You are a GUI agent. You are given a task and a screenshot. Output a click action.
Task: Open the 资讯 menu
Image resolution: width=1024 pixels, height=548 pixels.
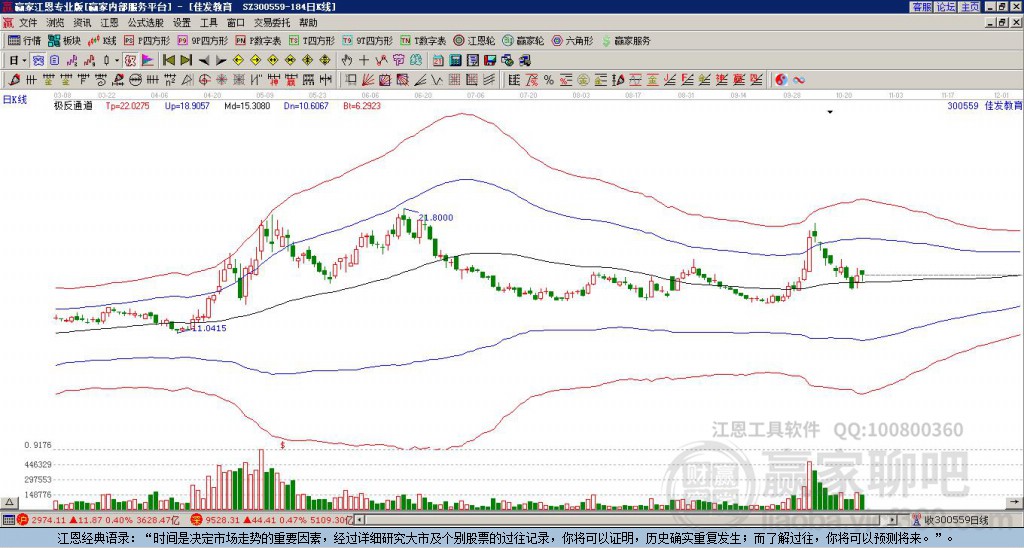pyautogui.click(x=82, y=23)
